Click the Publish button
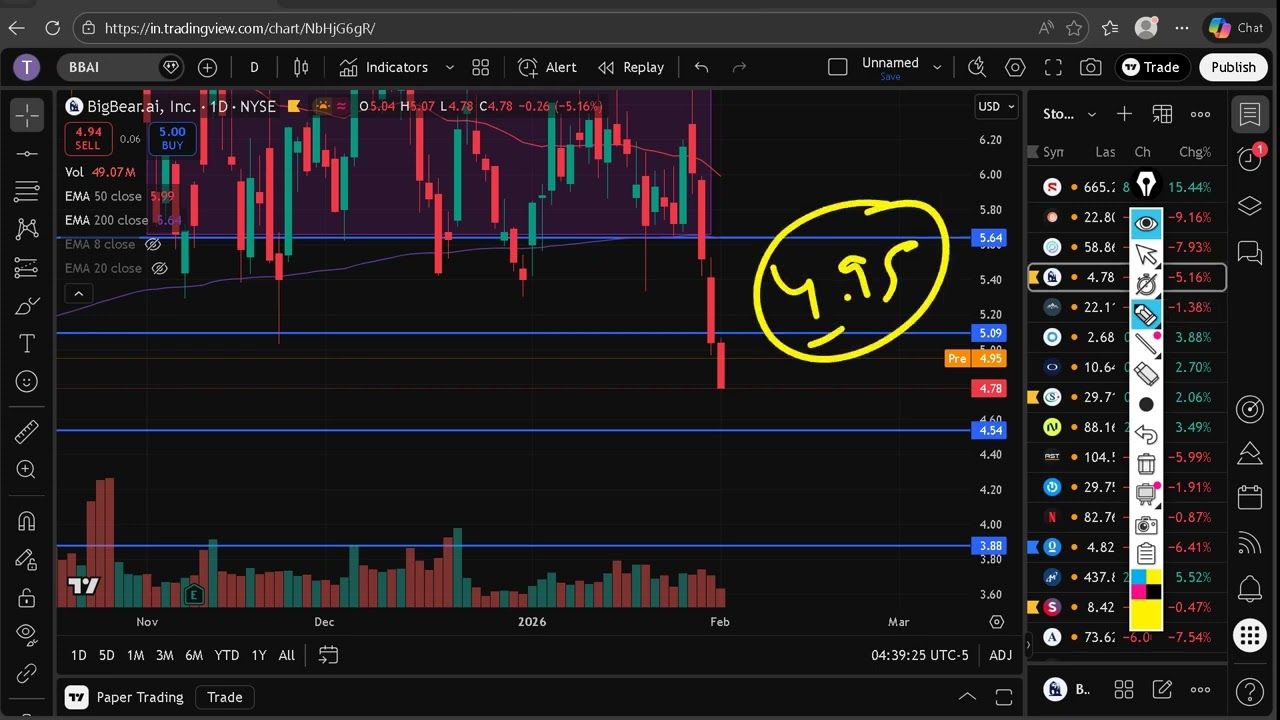 (x=1233, y=67)
